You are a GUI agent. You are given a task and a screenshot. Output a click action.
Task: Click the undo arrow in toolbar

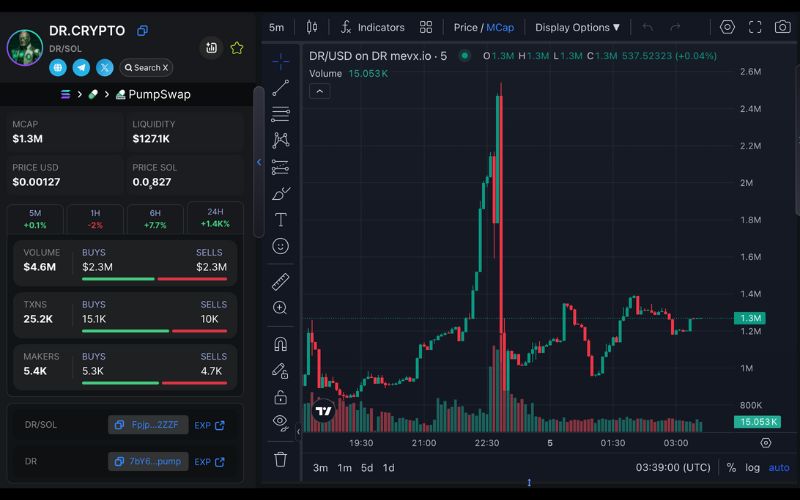pos(647,27)
